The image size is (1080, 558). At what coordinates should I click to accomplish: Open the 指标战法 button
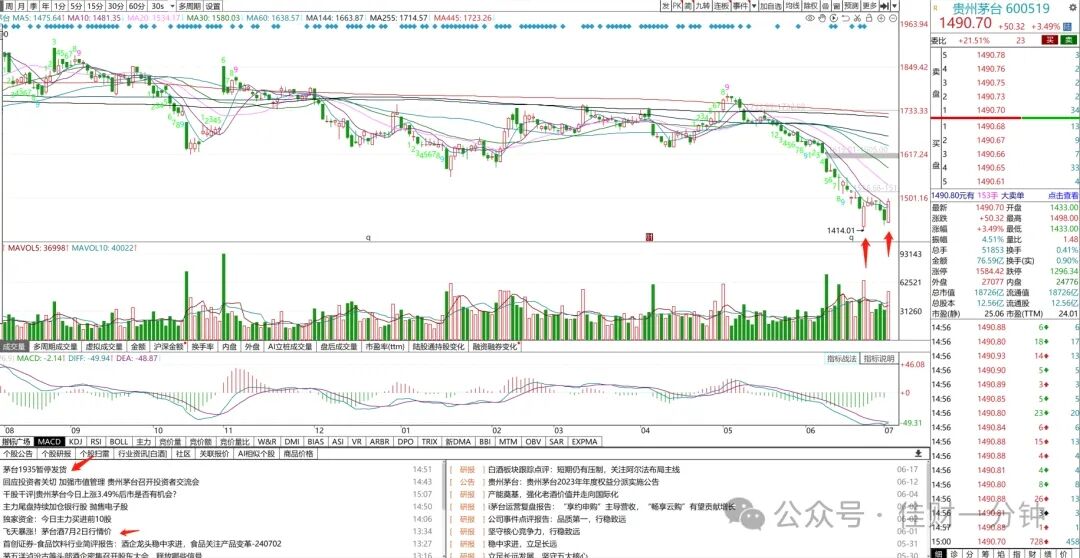click(x=842, y=359)
